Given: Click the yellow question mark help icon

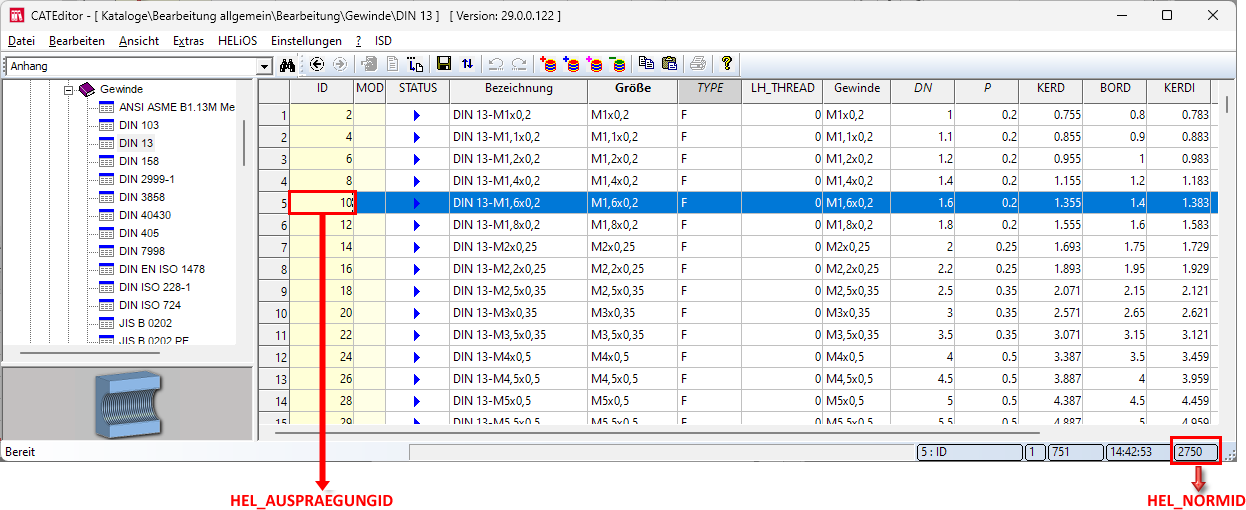Looking at the screenshot, I should (727, 65).
